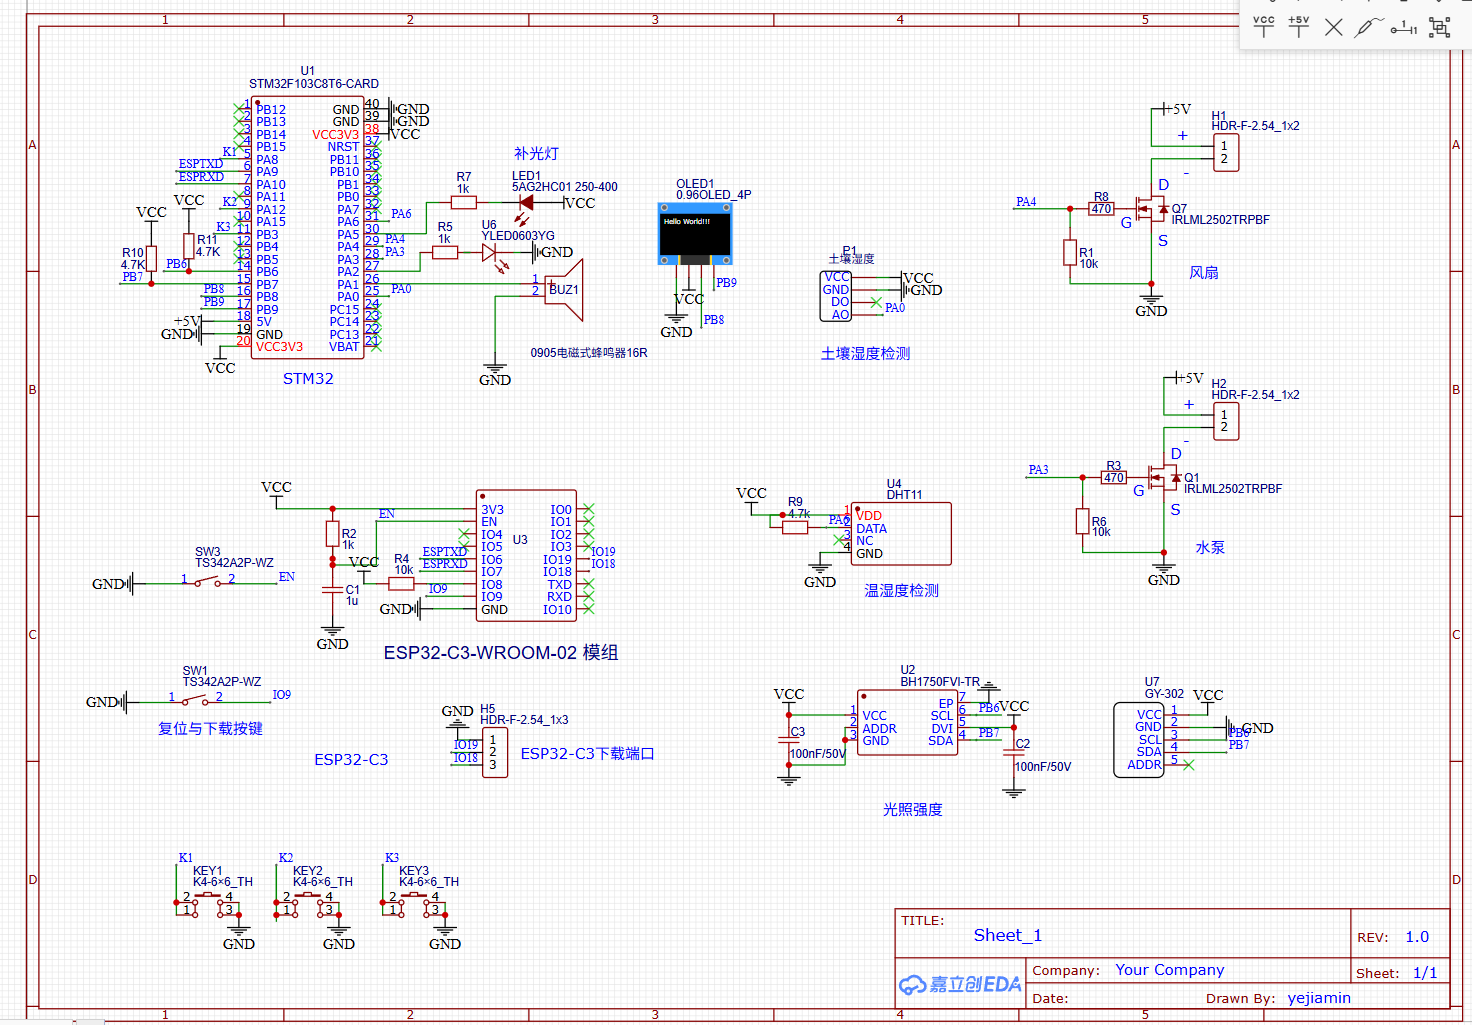Image resolution: width=1472 pixels, height=1025 pixels.
Task: Click the 光照强度 label
Action: click(912, 810)
